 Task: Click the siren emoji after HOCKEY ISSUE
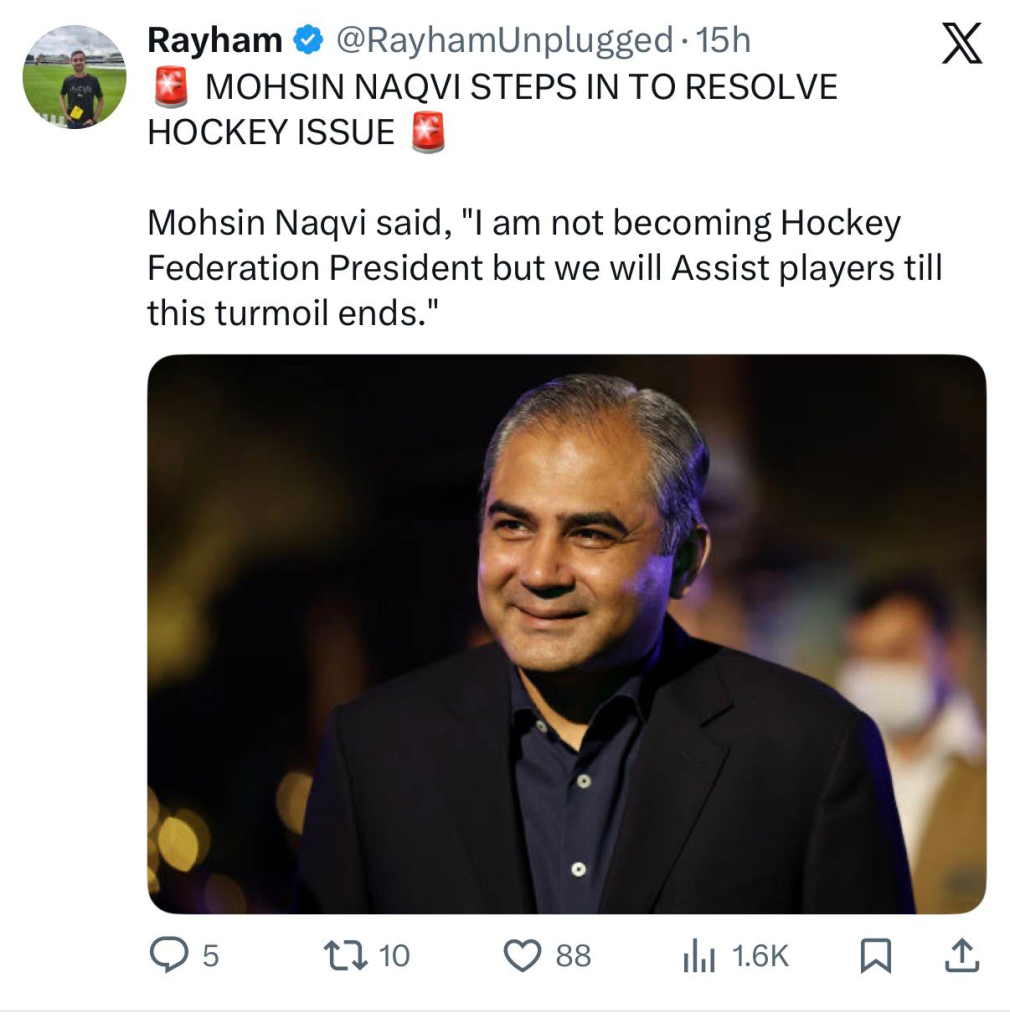pyautogui.click(x=428, y=132)
